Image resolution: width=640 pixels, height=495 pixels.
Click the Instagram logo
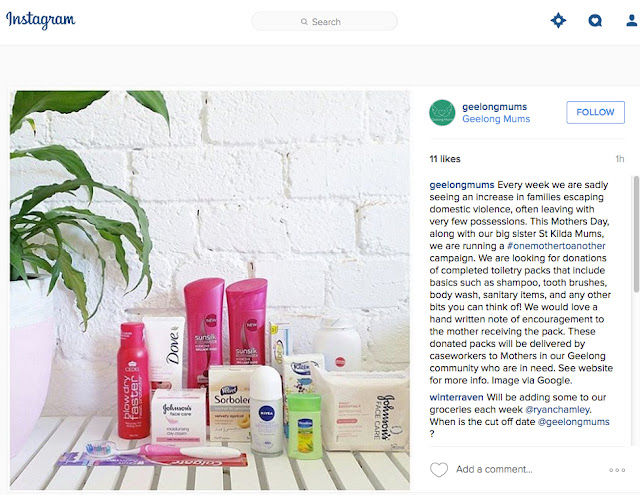coord(40,20)
